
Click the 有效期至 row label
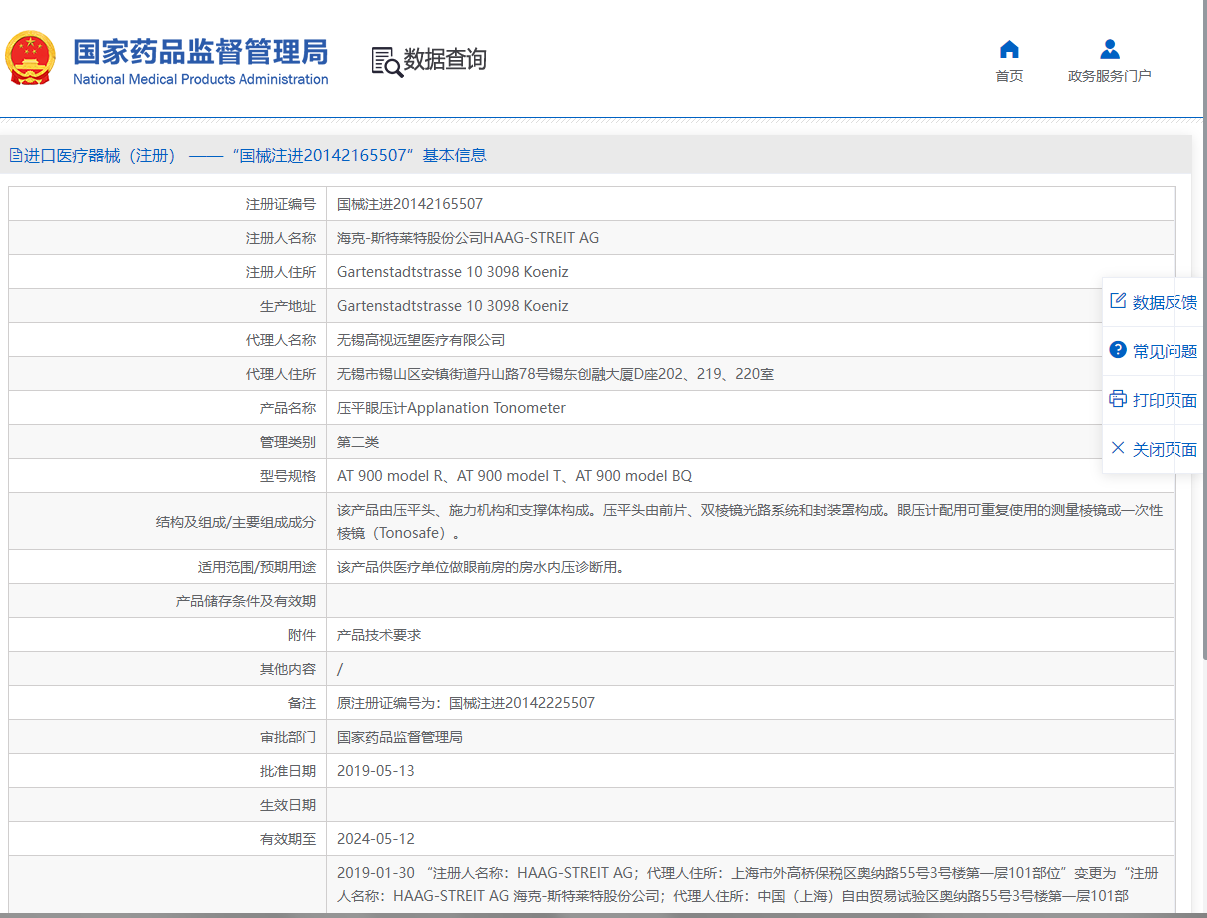click(288, 839)
